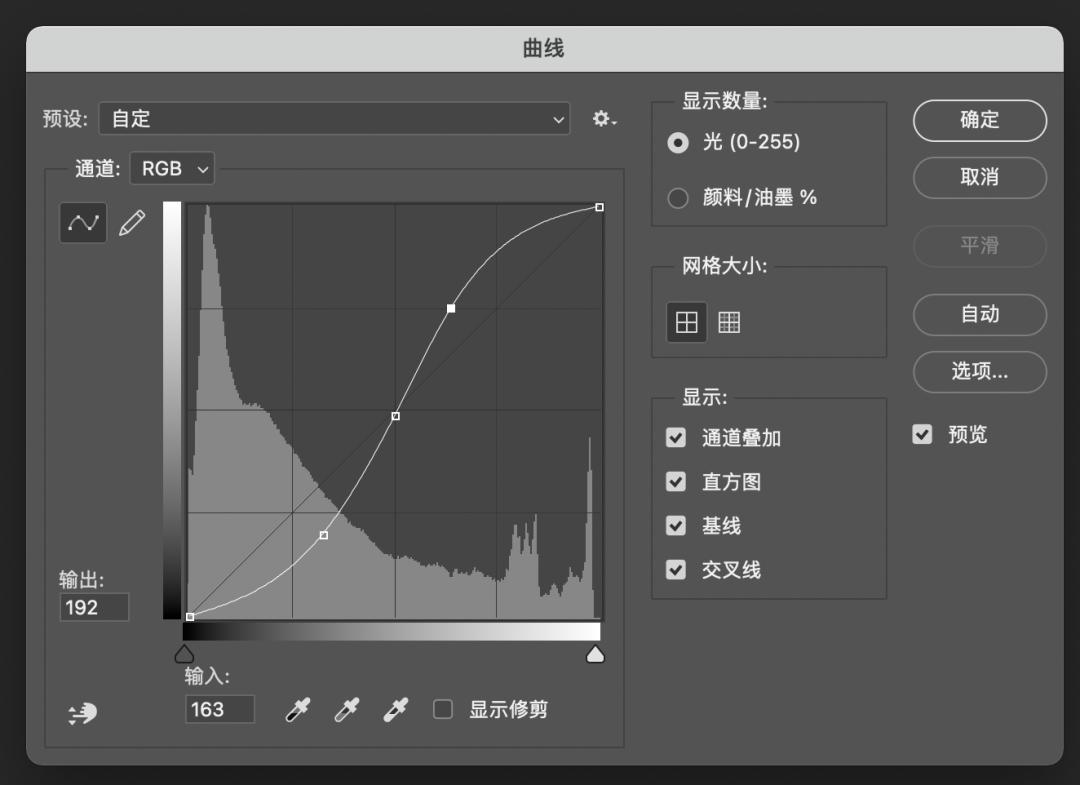Screen dimensions: 1080x785
Task: Click the 输入 input value field
Action: [219, 709]
